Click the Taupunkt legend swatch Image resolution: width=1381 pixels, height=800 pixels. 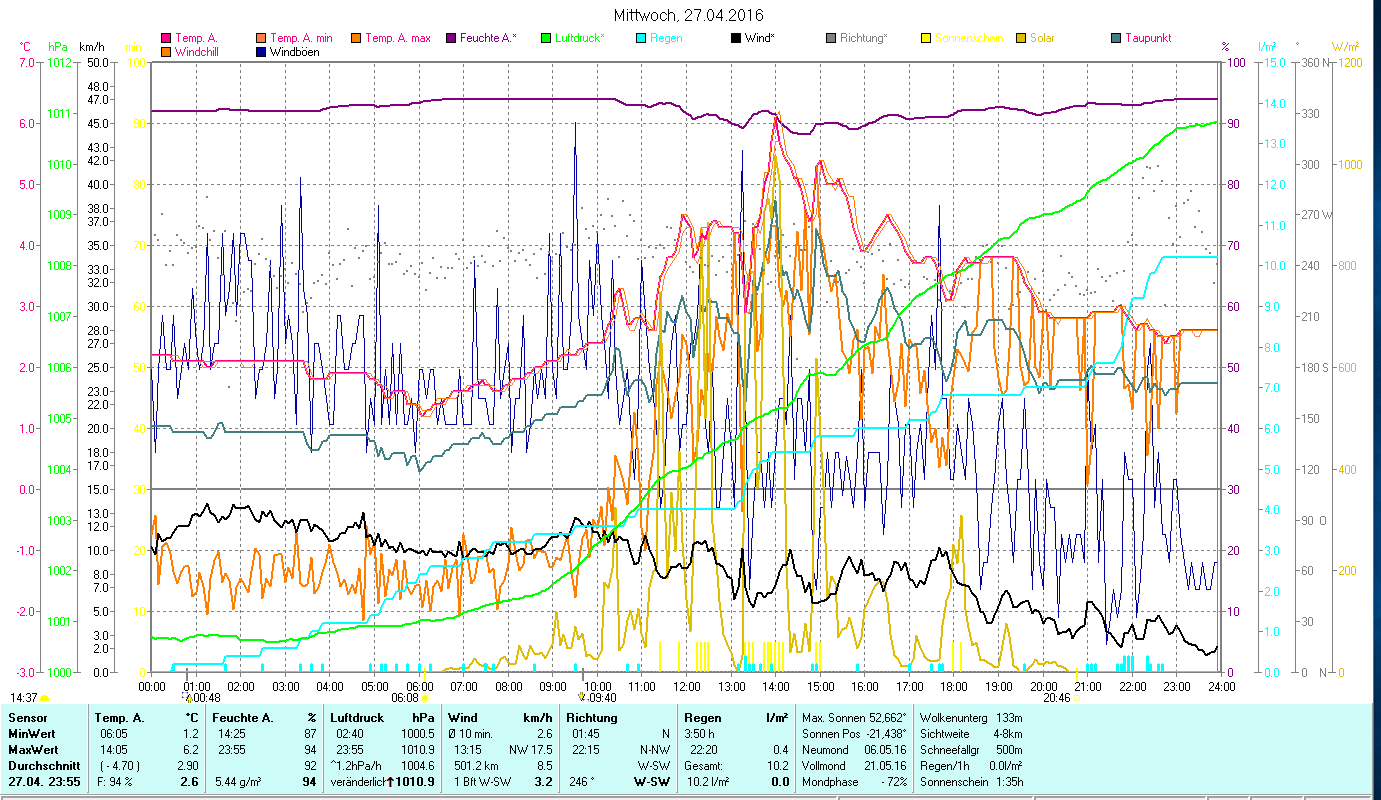(1116, 38)
